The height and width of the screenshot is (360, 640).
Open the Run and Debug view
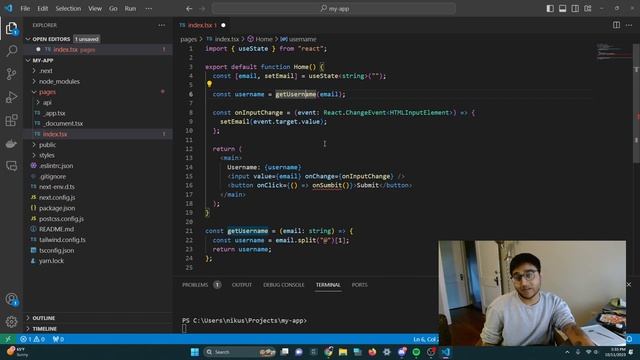pyautogui.click(x=11, y=97)
